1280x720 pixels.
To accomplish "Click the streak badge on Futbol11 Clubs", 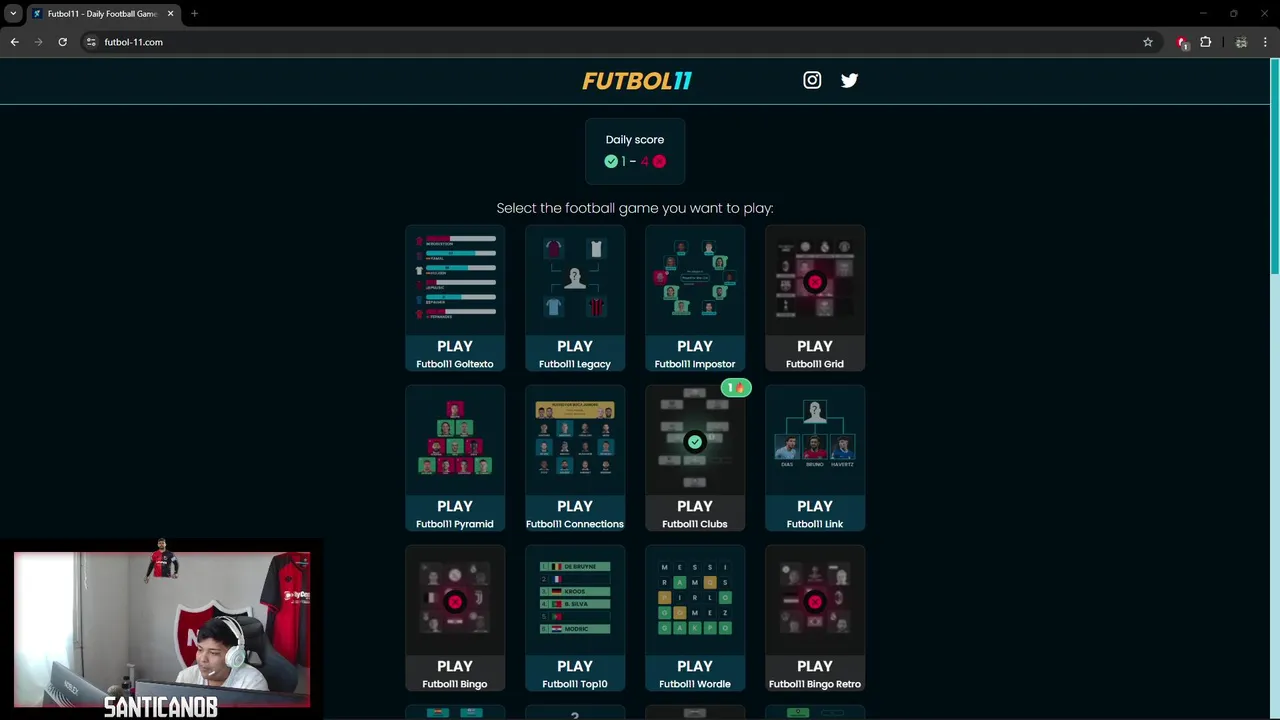I will (x=736, y=388).
